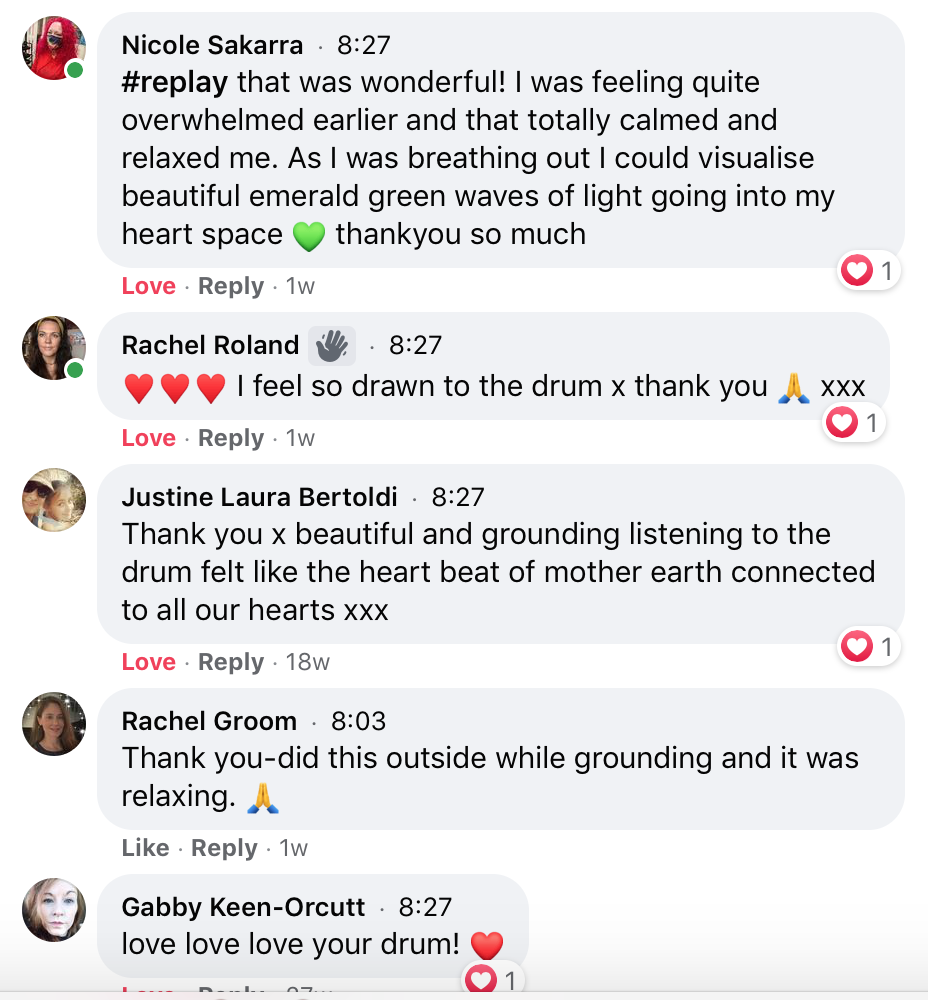The height and width of the screenshot is (1000, 928).
Task: Open Gabby Keen-Orcutt's profile picture
Action: click(54, 909)
